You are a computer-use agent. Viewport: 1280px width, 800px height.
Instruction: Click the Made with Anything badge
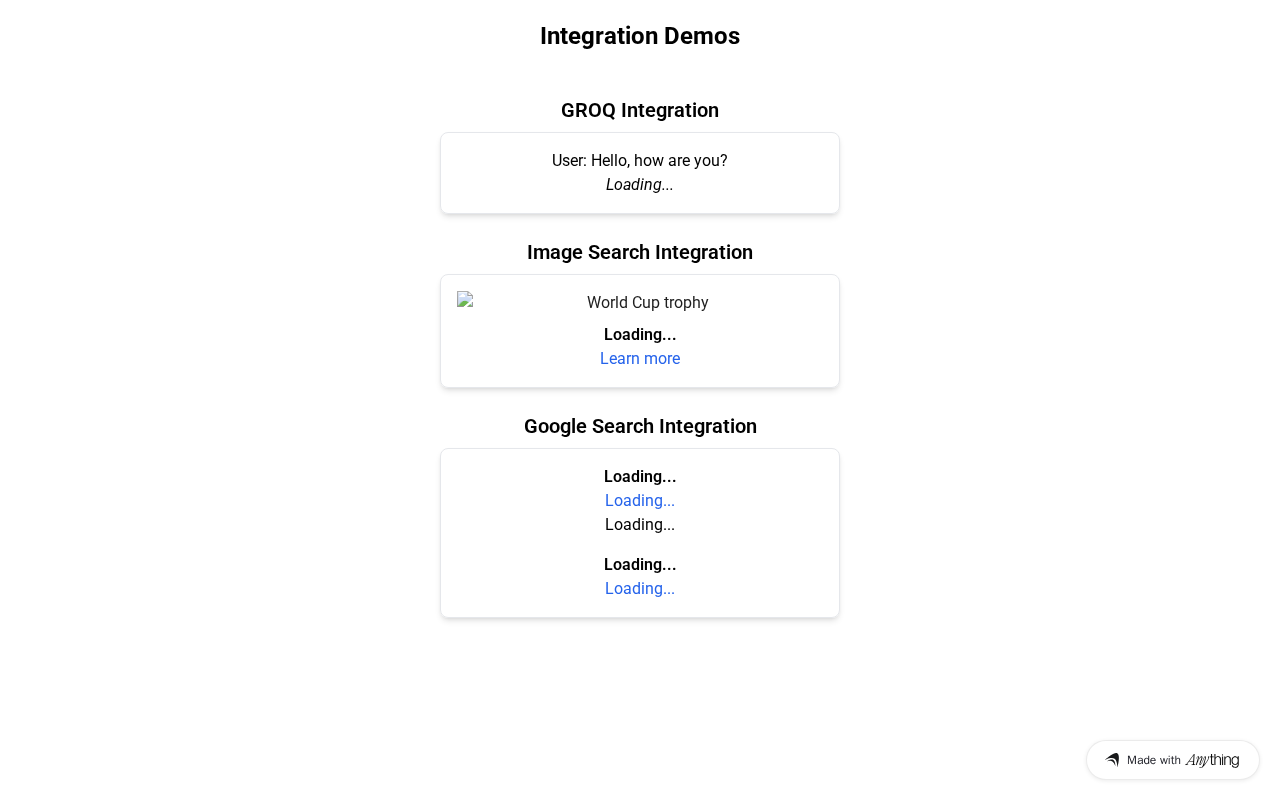pos(1172,760)
